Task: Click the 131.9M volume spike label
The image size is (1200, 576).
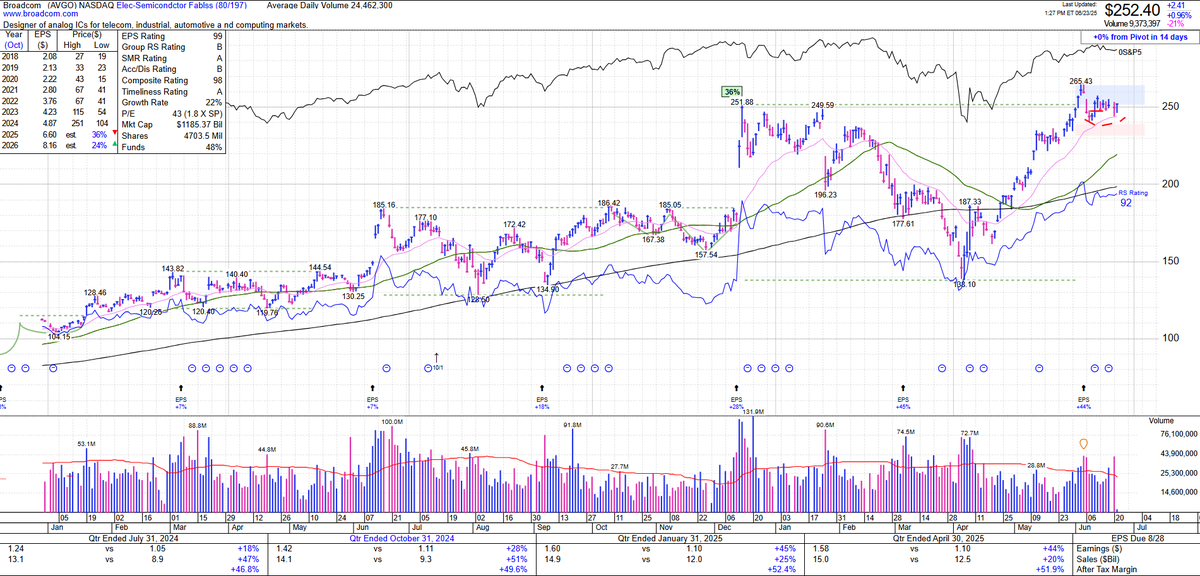Action: [751, 411]
